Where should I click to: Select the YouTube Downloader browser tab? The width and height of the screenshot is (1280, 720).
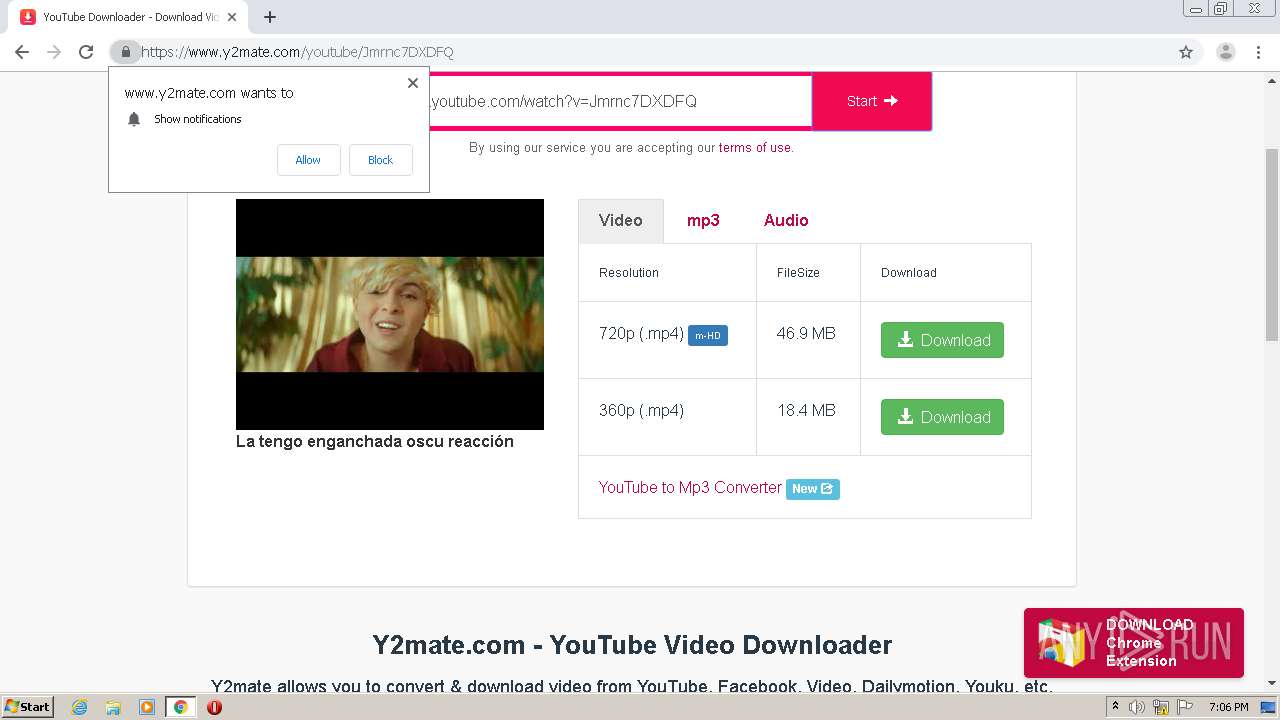pos(128,17)
